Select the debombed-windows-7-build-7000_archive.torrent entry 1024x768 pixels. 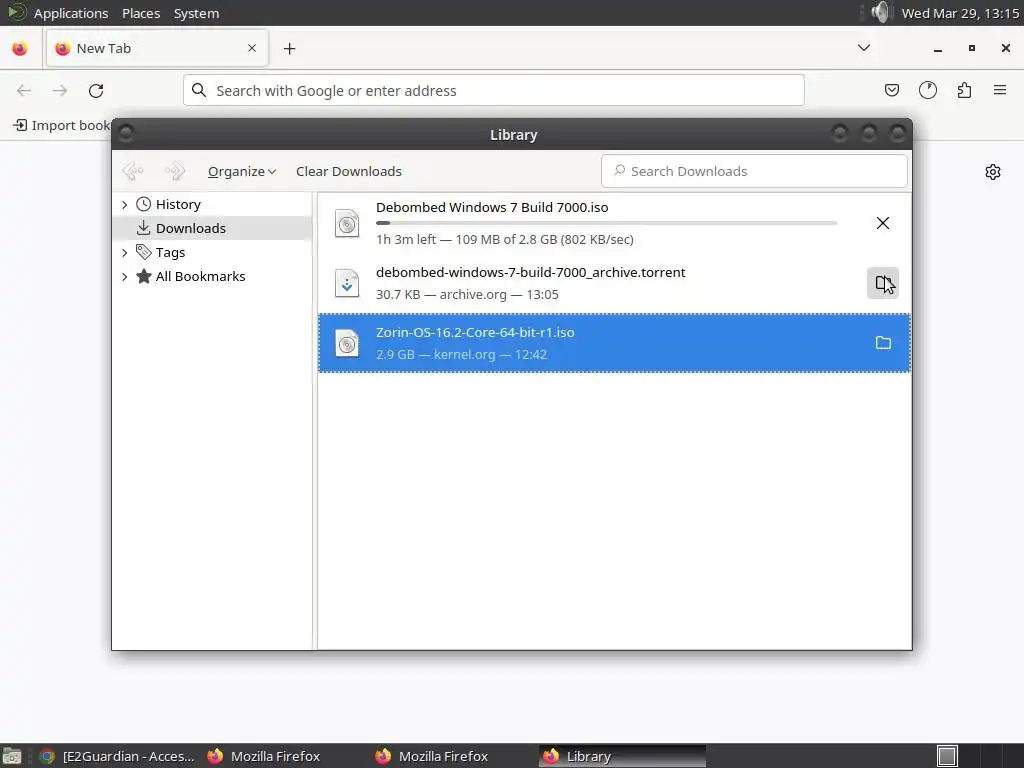[x=614, y=283]
